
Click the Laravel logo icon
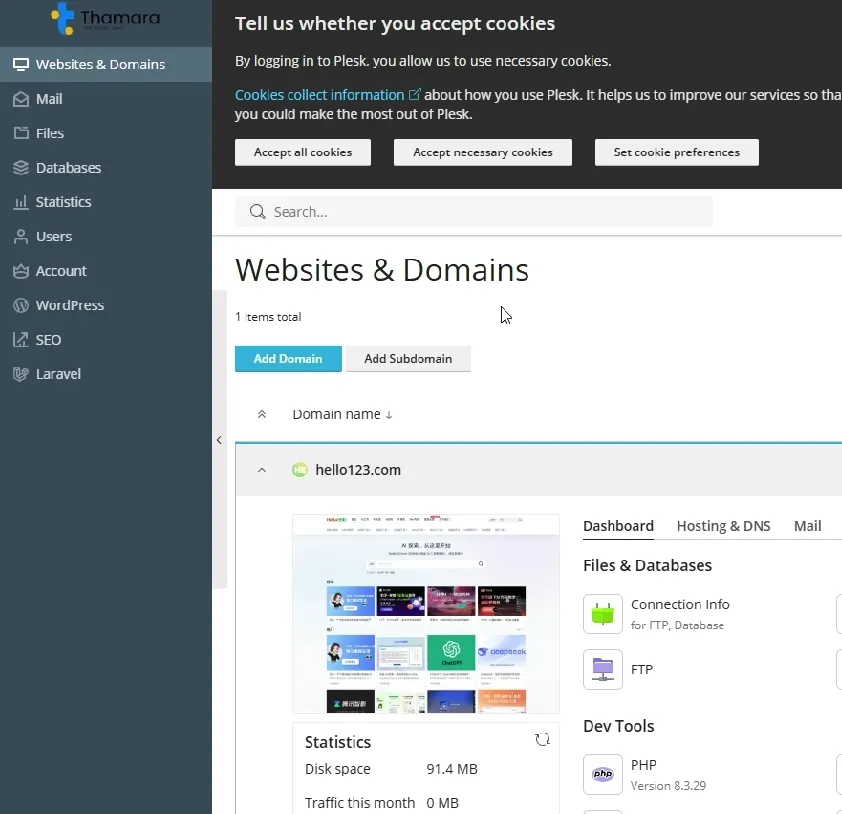click(x=21, y=374)
